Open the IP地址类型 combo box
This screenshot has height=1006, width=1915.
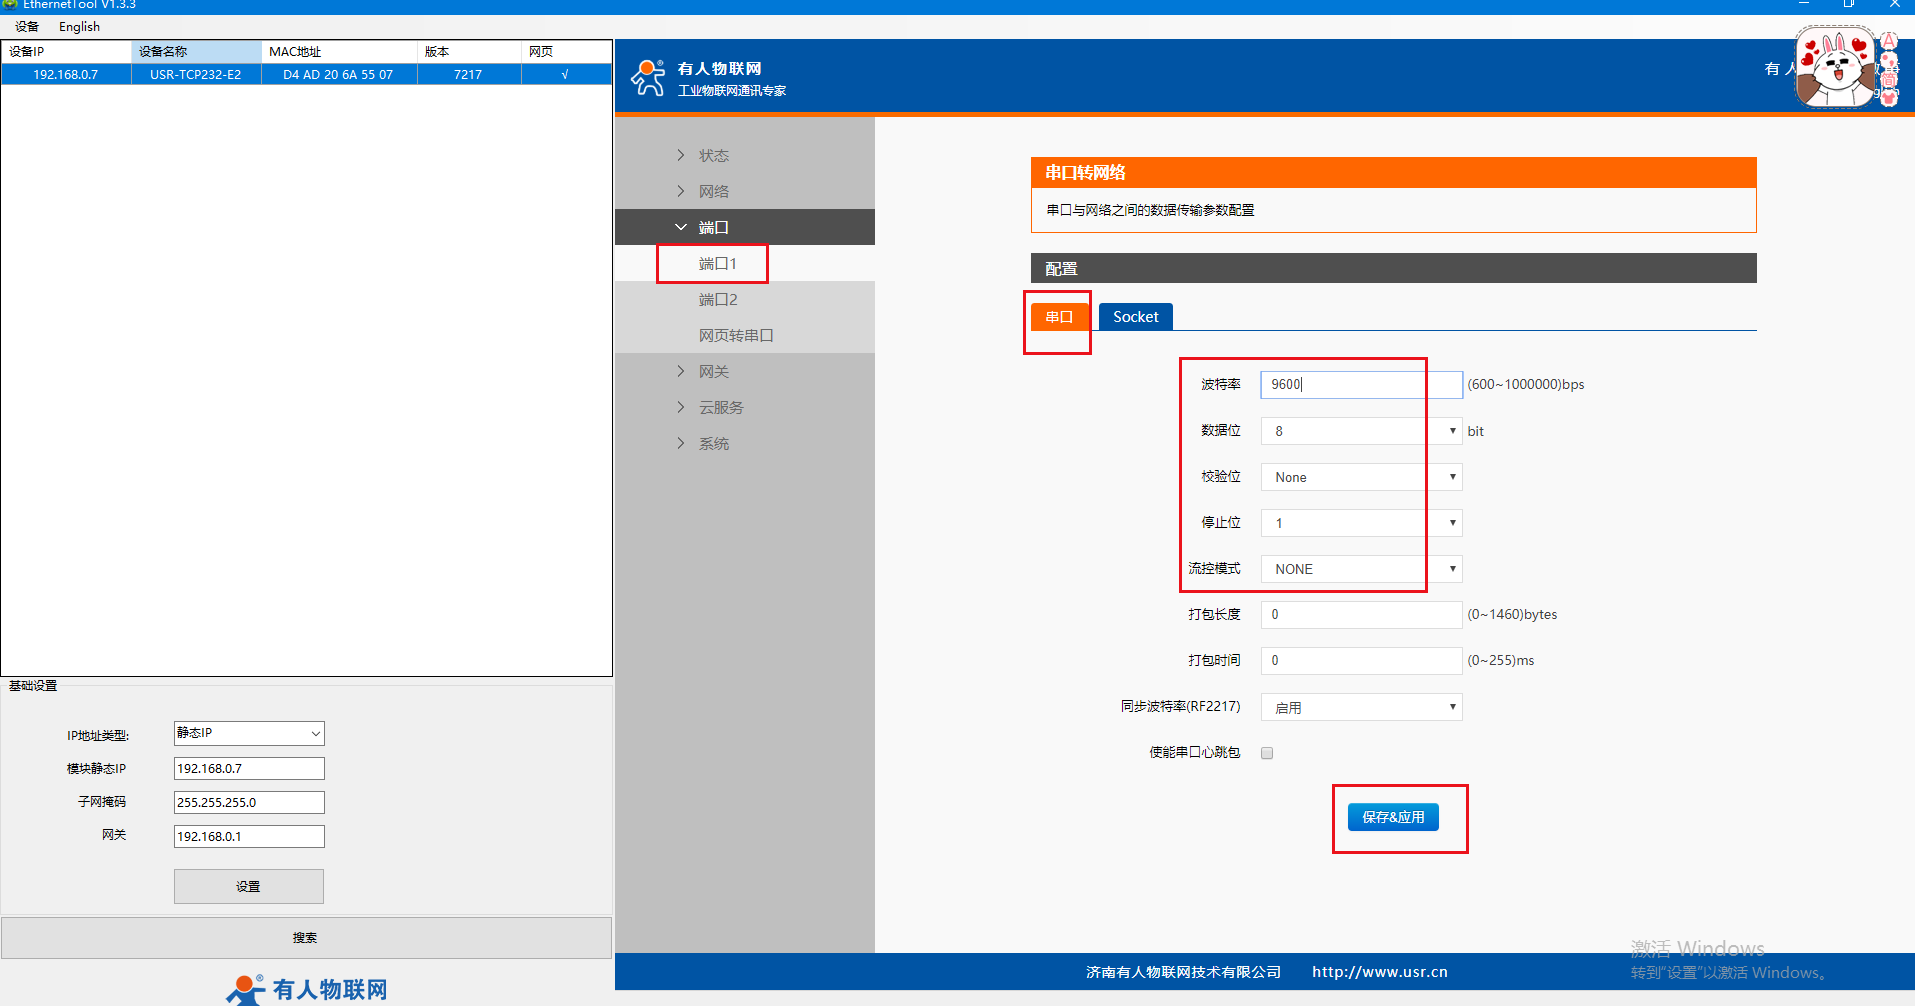(x=249, y=733)
